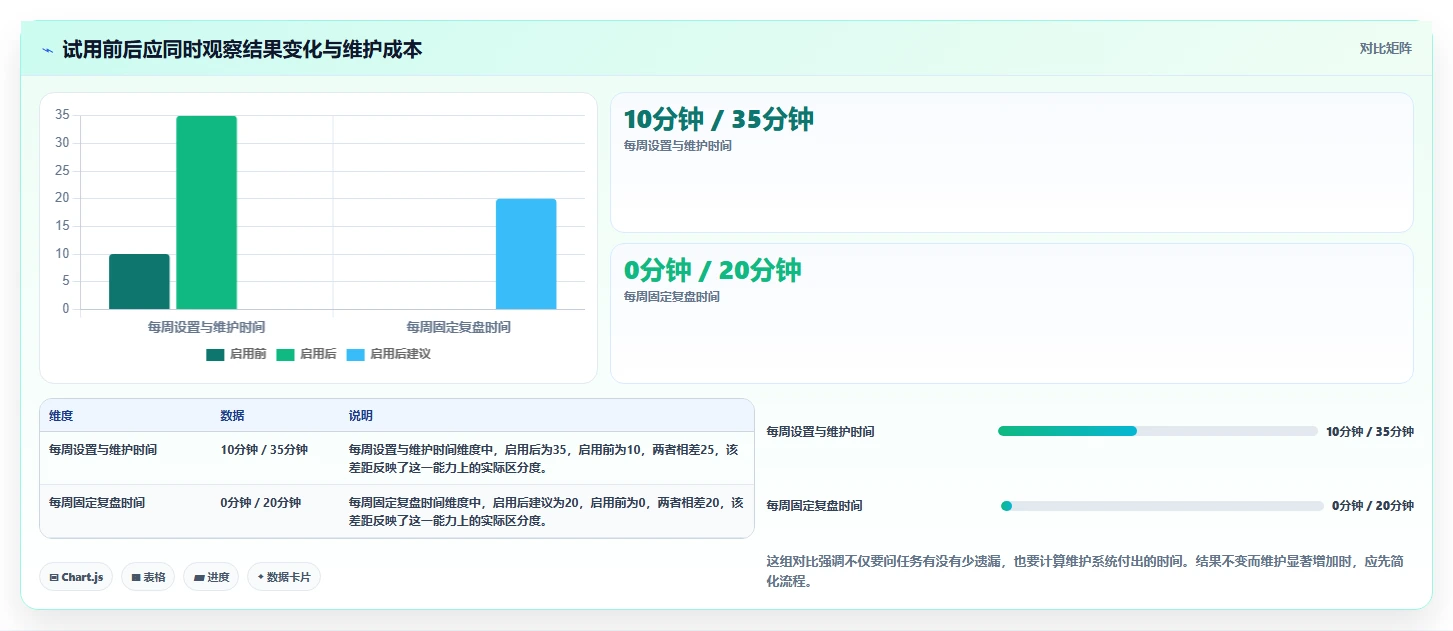Click the 每周固定复盘时间 label beside its progress bar
The image size is (1453, 631).
coord(815,506)
